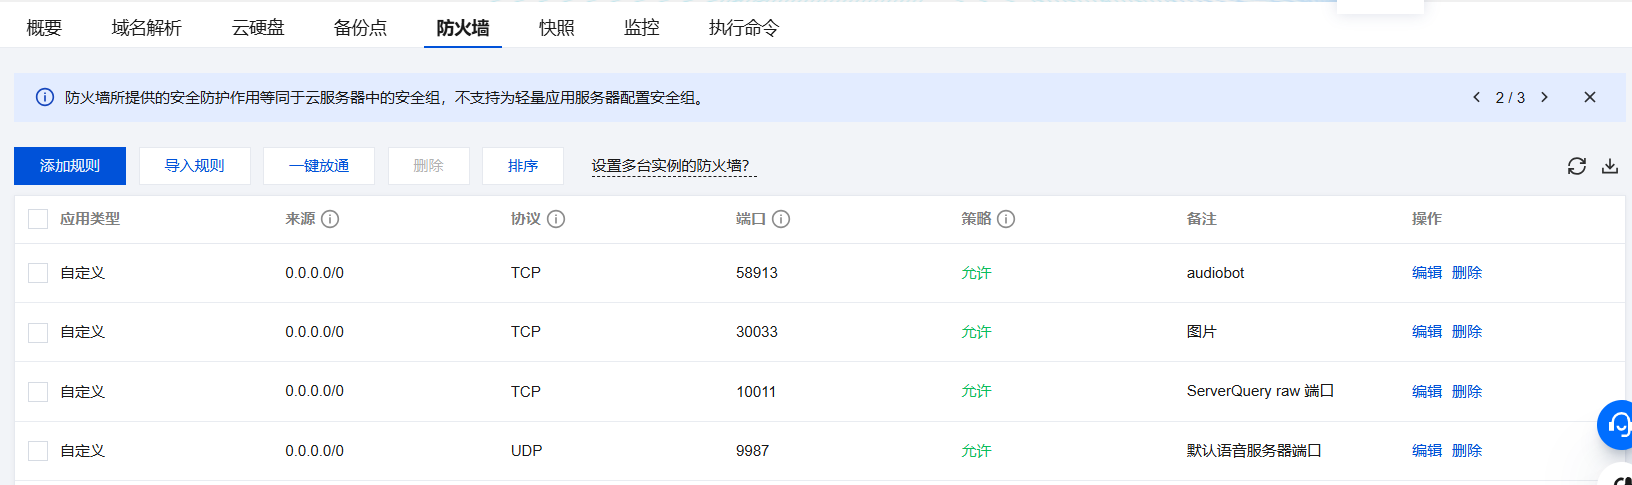Go to the next notice with right chevron
This screenshot has width=1632, height=485.
[1544, 97]
